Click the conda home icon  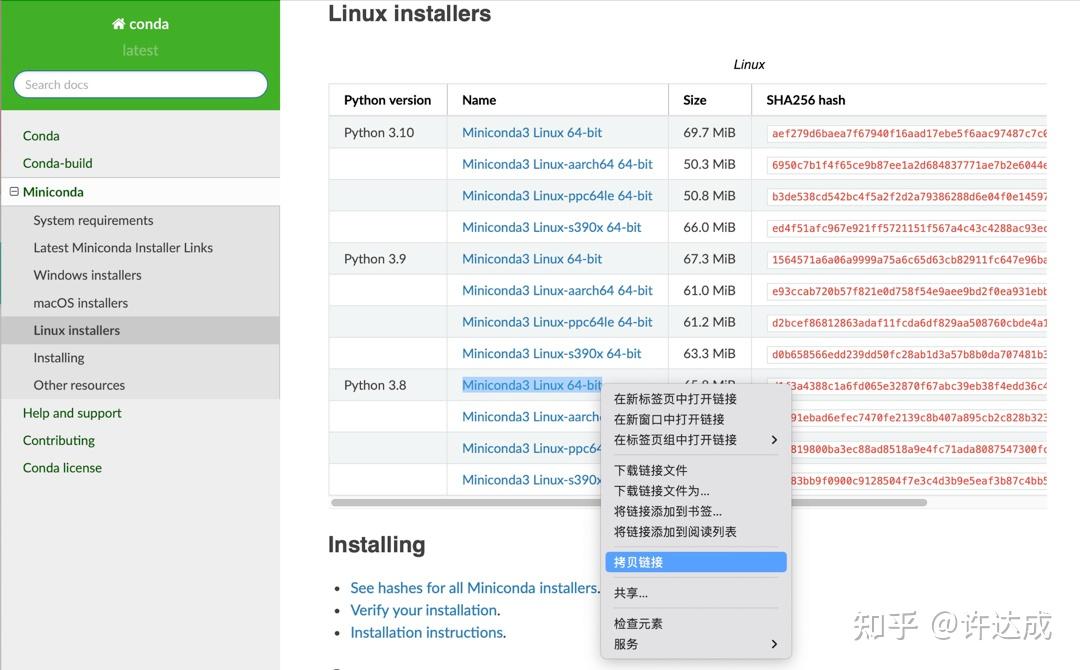click(x=118, y=24)
